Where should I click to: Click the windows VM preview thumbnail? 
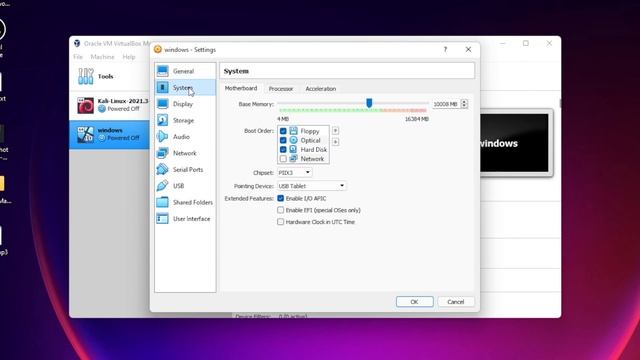click(514, 143)
